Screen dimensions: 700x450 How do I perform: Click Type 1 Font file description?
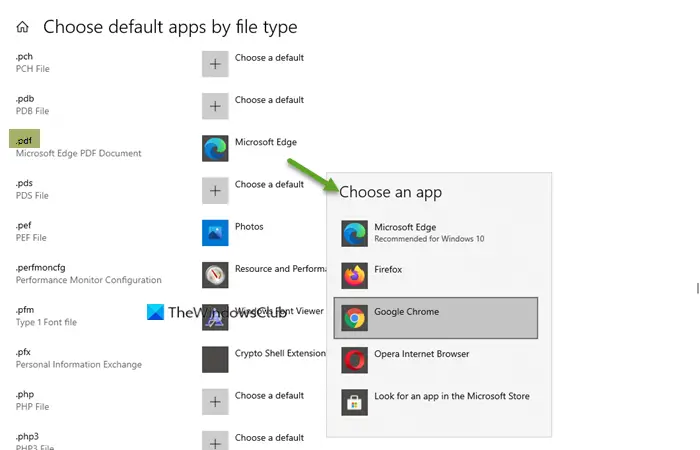pyautogui.click(x=46, y=322)
